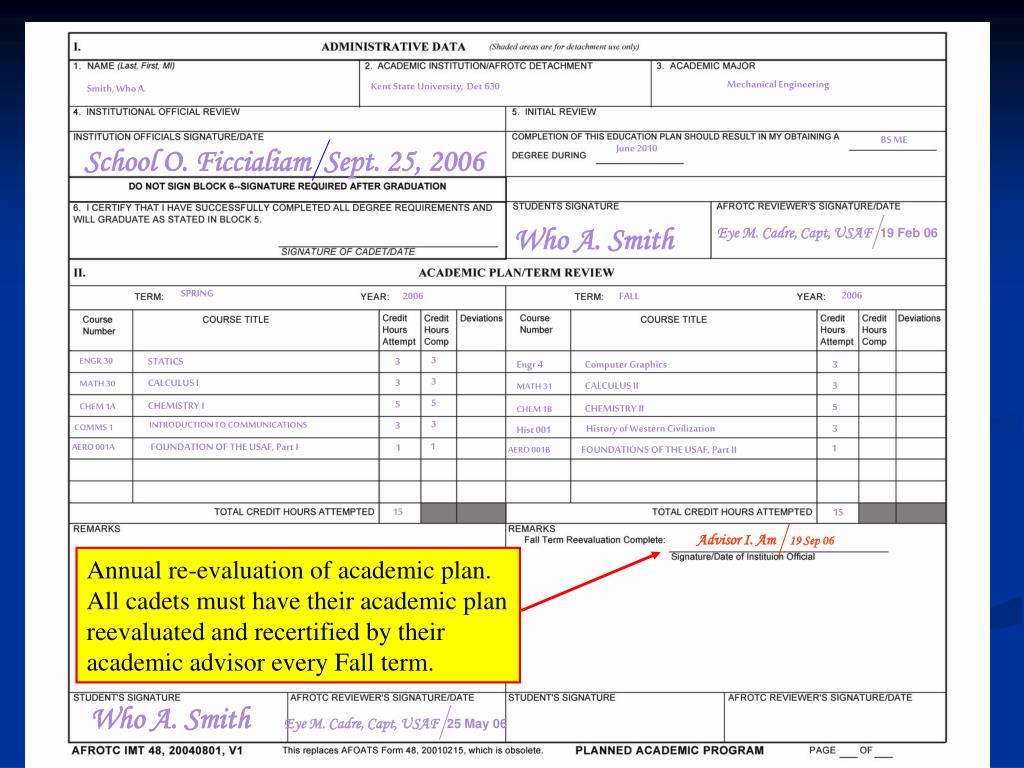Screen dimensions: 1024x768
Task: Click 'Eye M. Cadre' signature dated 25 May 06
Action: (x=396, y=724)
